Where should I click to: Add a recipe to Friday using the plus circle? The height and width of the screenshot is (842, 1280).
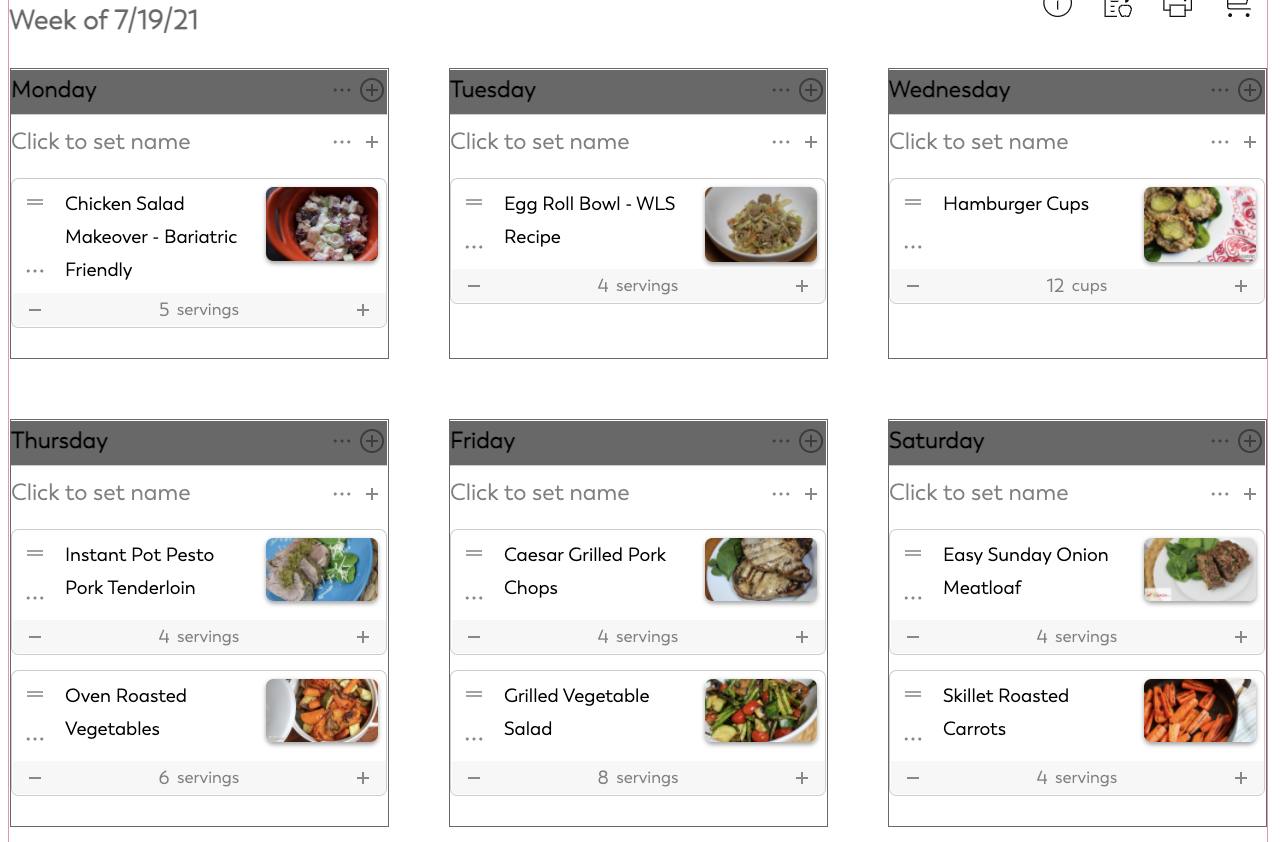pos(810,441)
